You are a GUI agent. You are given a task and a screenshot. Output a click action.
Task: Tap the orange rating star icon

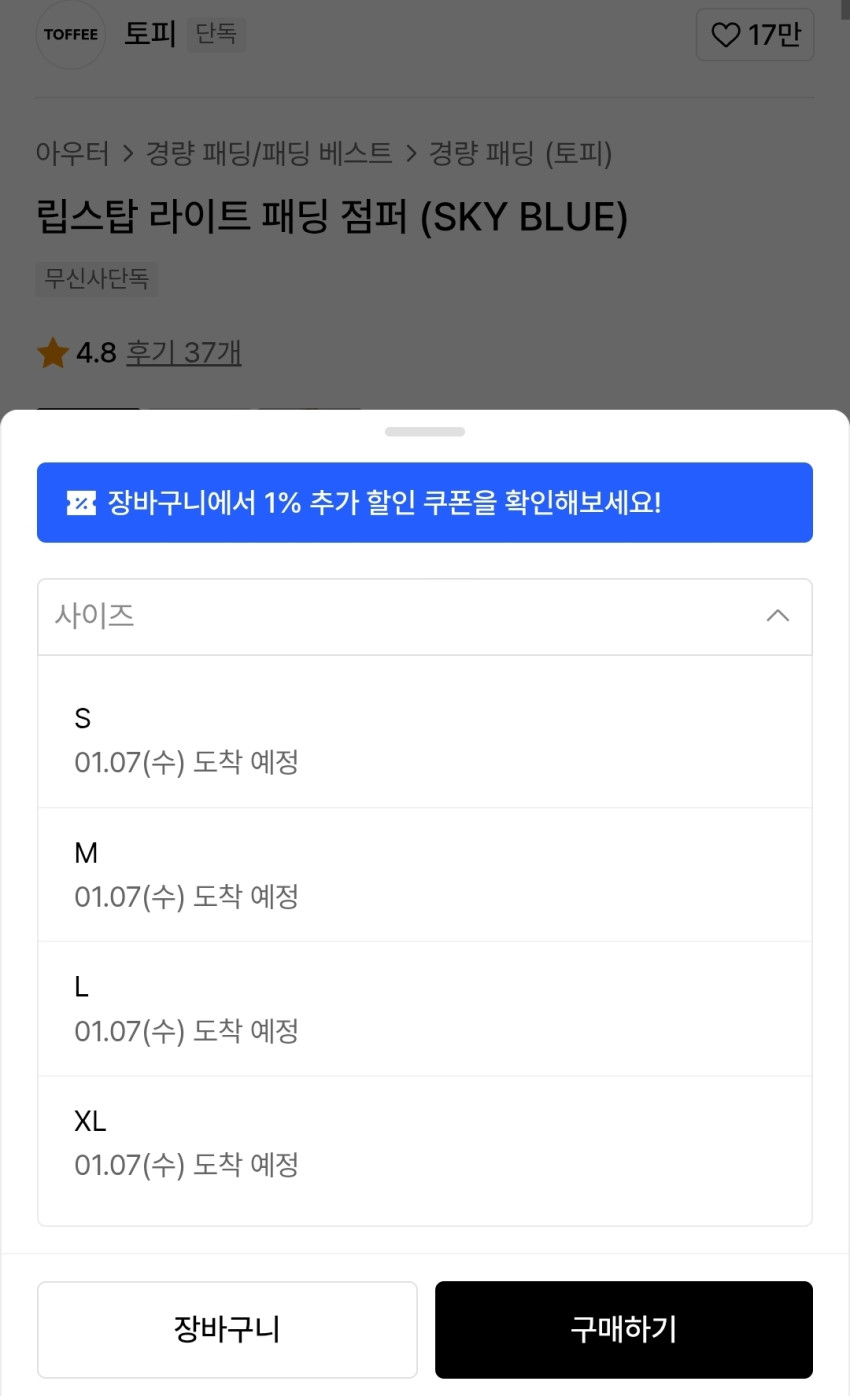[53, 353]
